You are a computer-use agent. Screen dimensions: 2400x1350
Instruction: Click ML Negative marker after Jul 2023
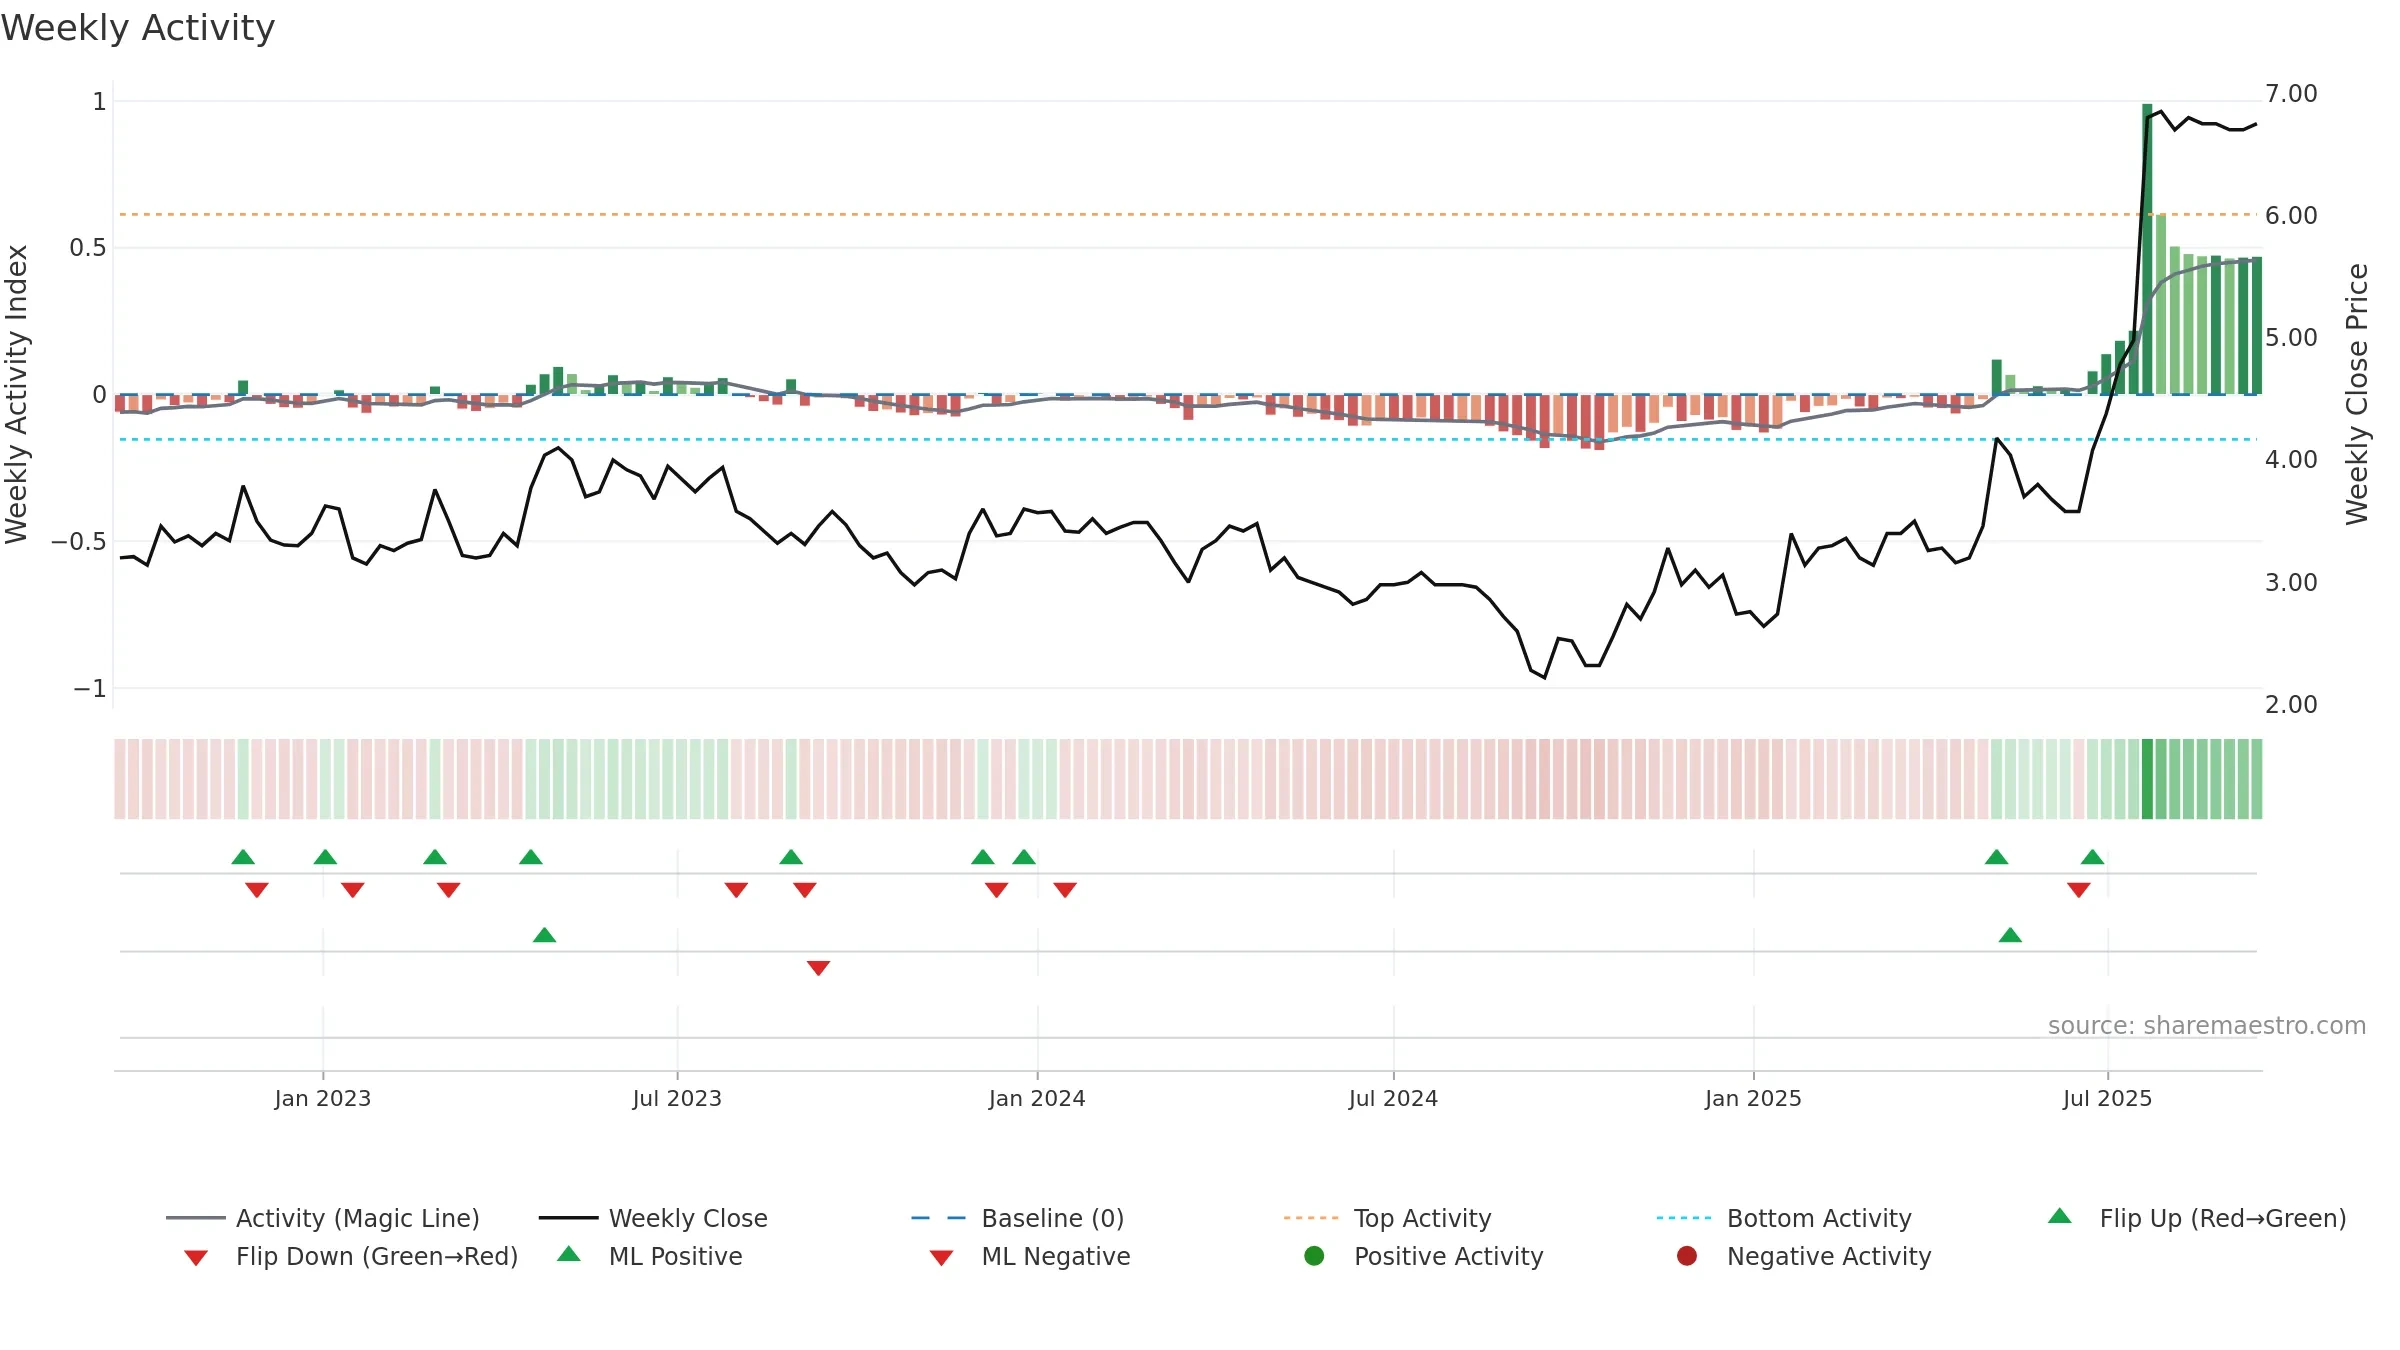tap(818, 968)
